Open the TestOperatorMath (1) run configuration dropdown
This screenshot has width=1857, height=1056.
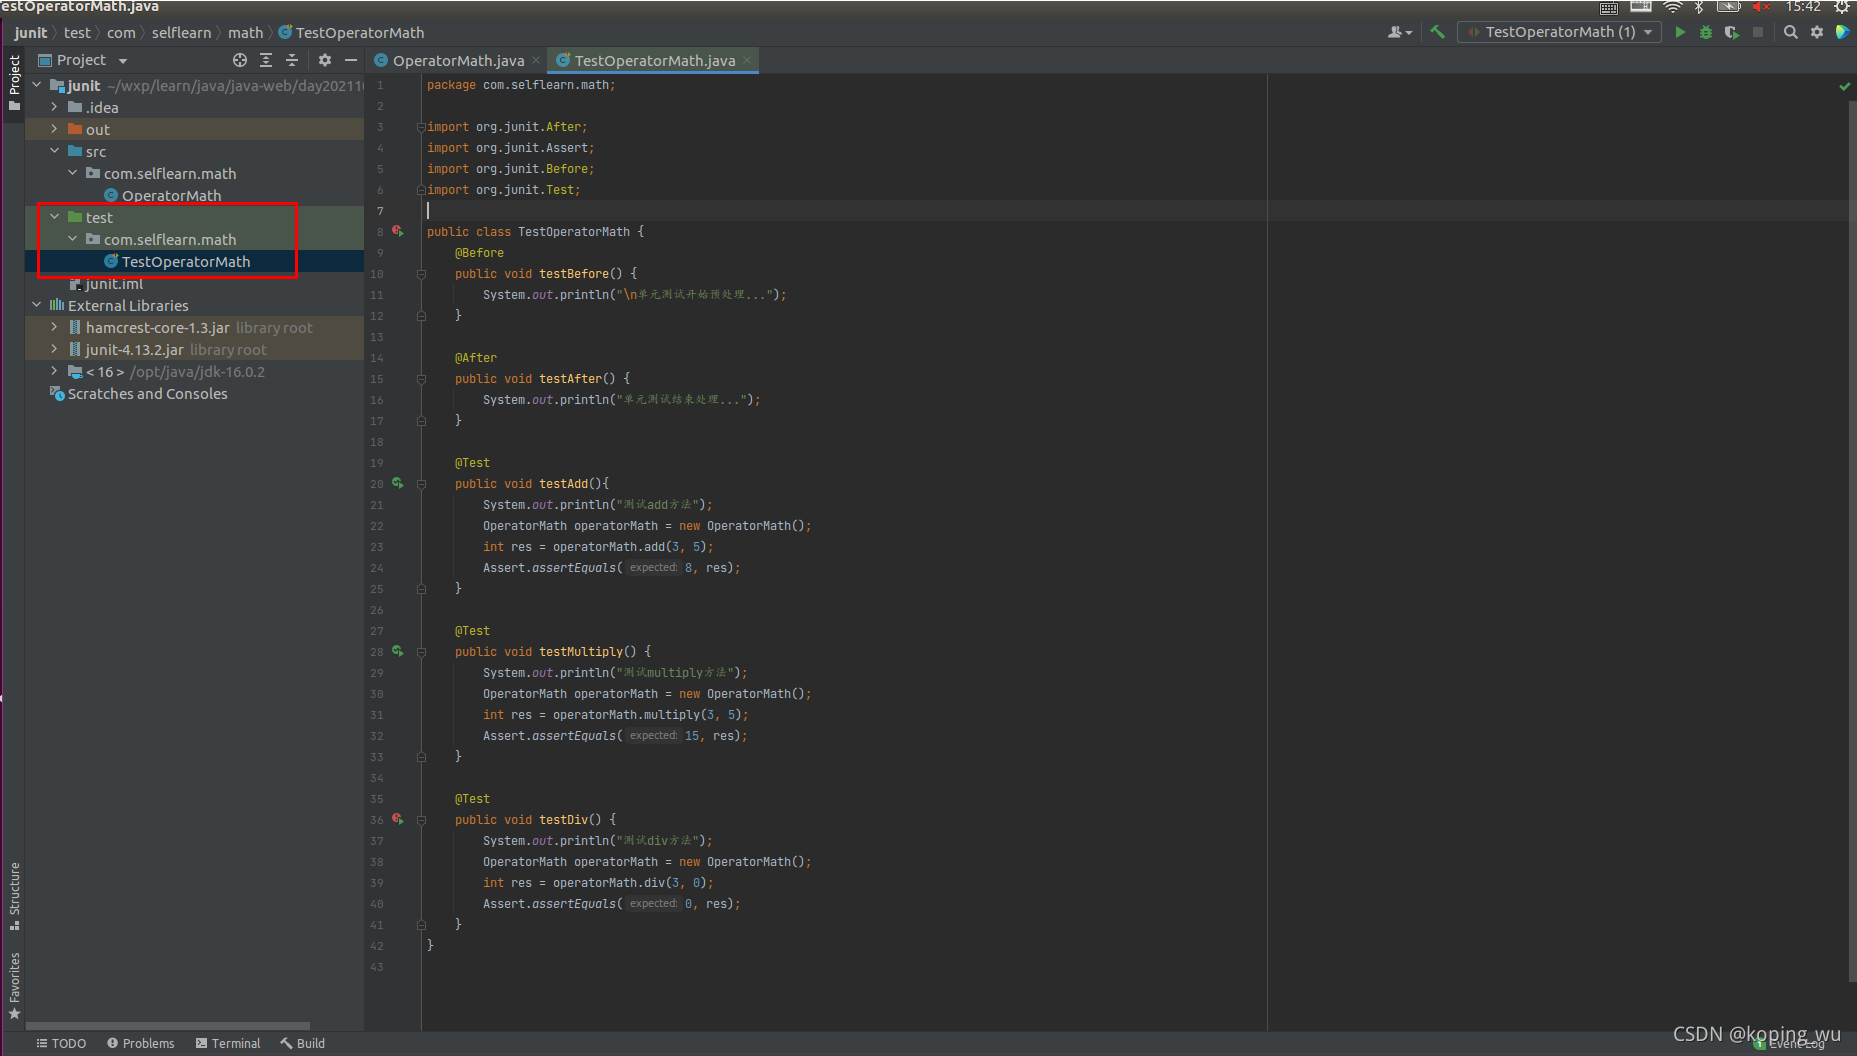click(x=1559, y=32)
